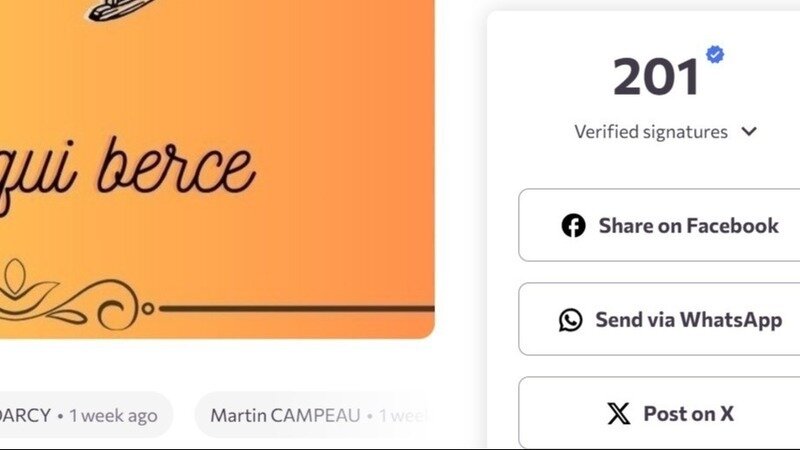Click the blue verified checkmark badge
The width and height of the screenshot is (800, 450).
tap(715, 55)
